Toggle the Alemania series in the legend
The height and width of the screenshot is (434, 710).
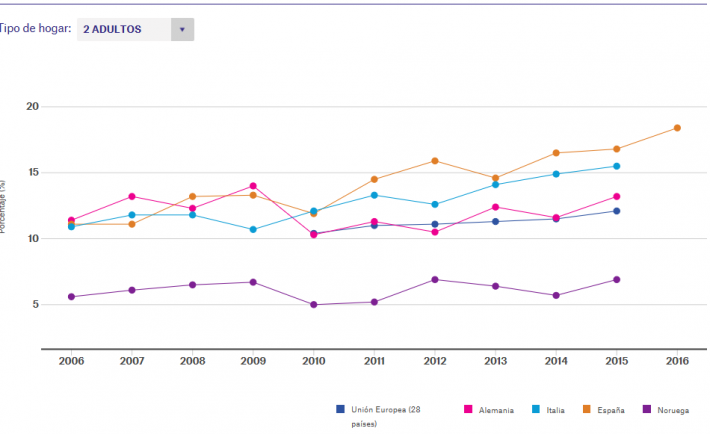pyautogui.click(x=497, y=410)
